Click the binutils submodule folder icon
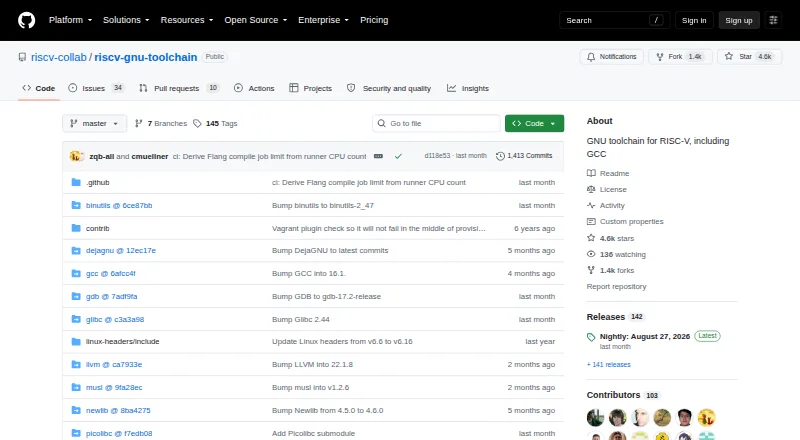 click(x=76, y=205)
